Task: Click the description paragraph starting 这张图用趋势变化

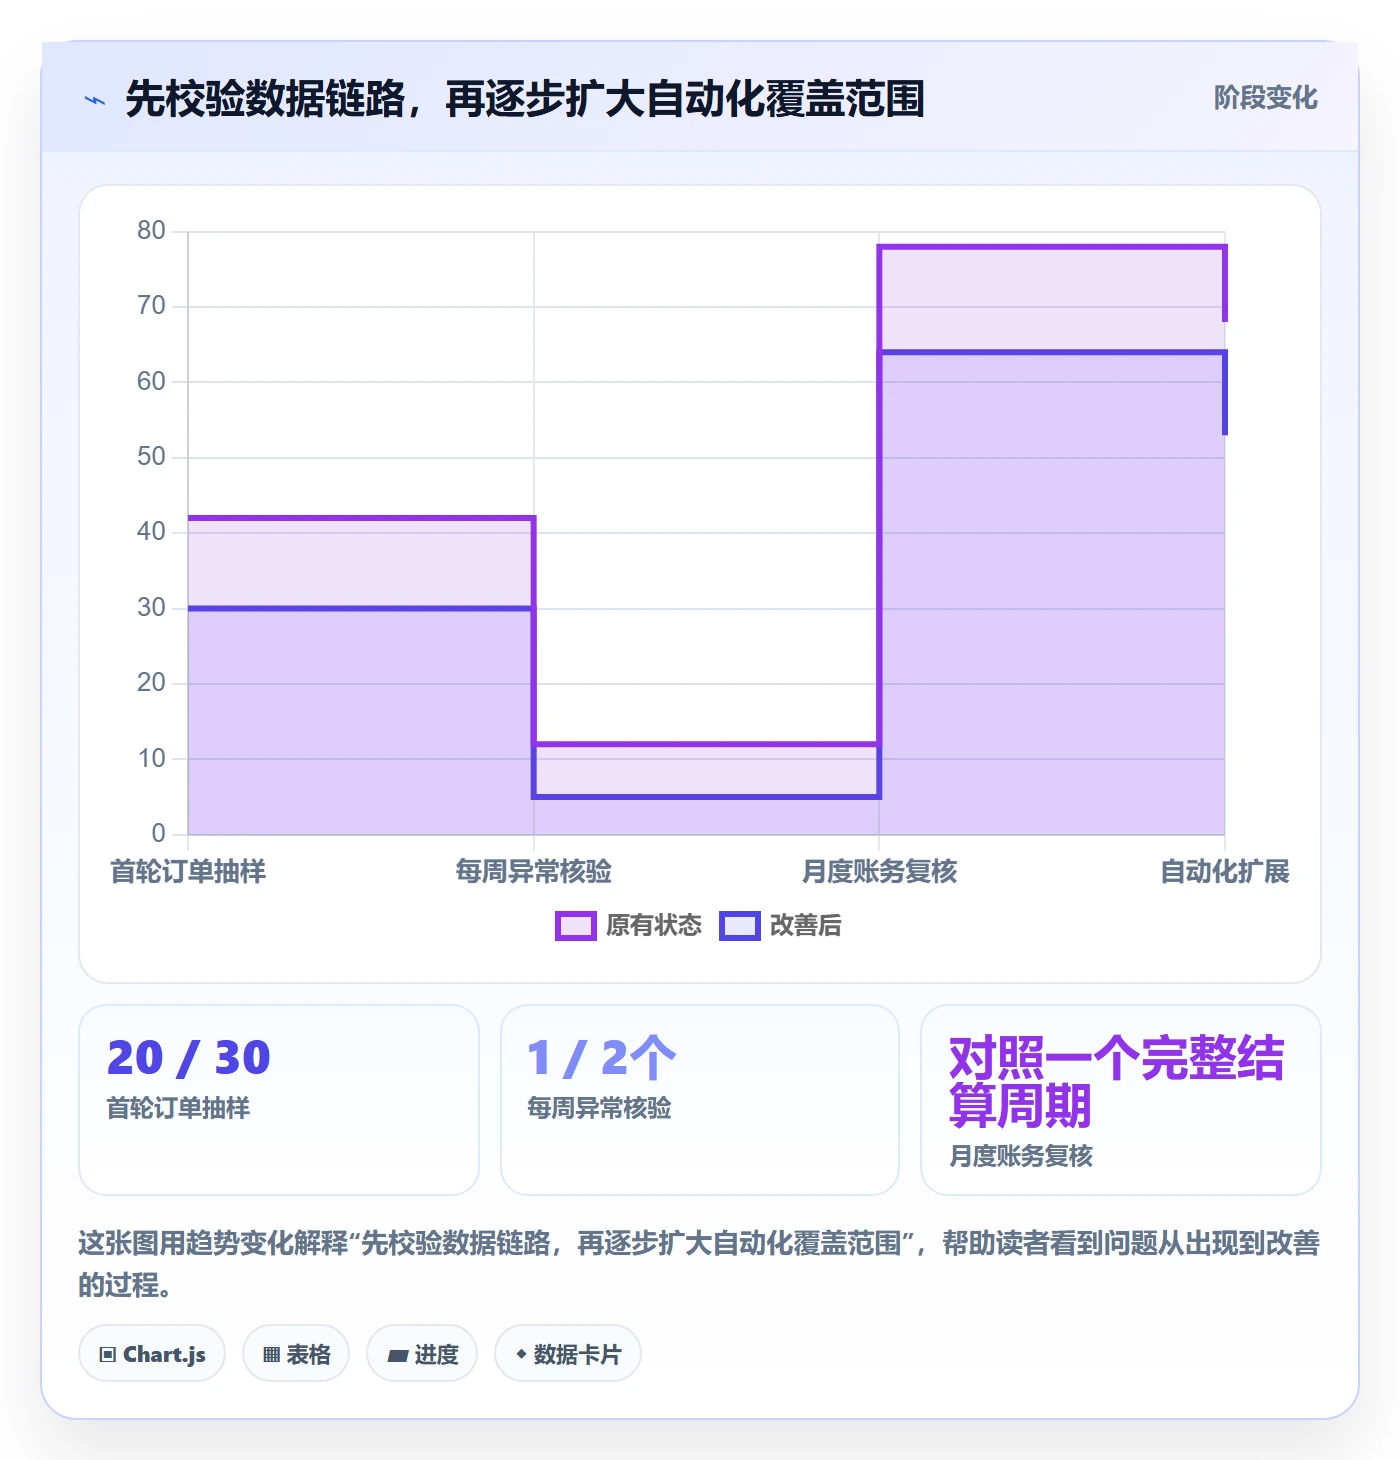Action: (699, 1264)
